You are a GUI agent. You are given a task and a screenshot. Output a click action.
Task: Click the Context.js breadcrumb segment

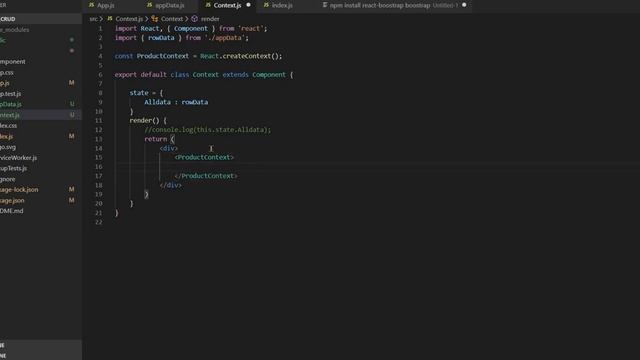tap(129, 19)
